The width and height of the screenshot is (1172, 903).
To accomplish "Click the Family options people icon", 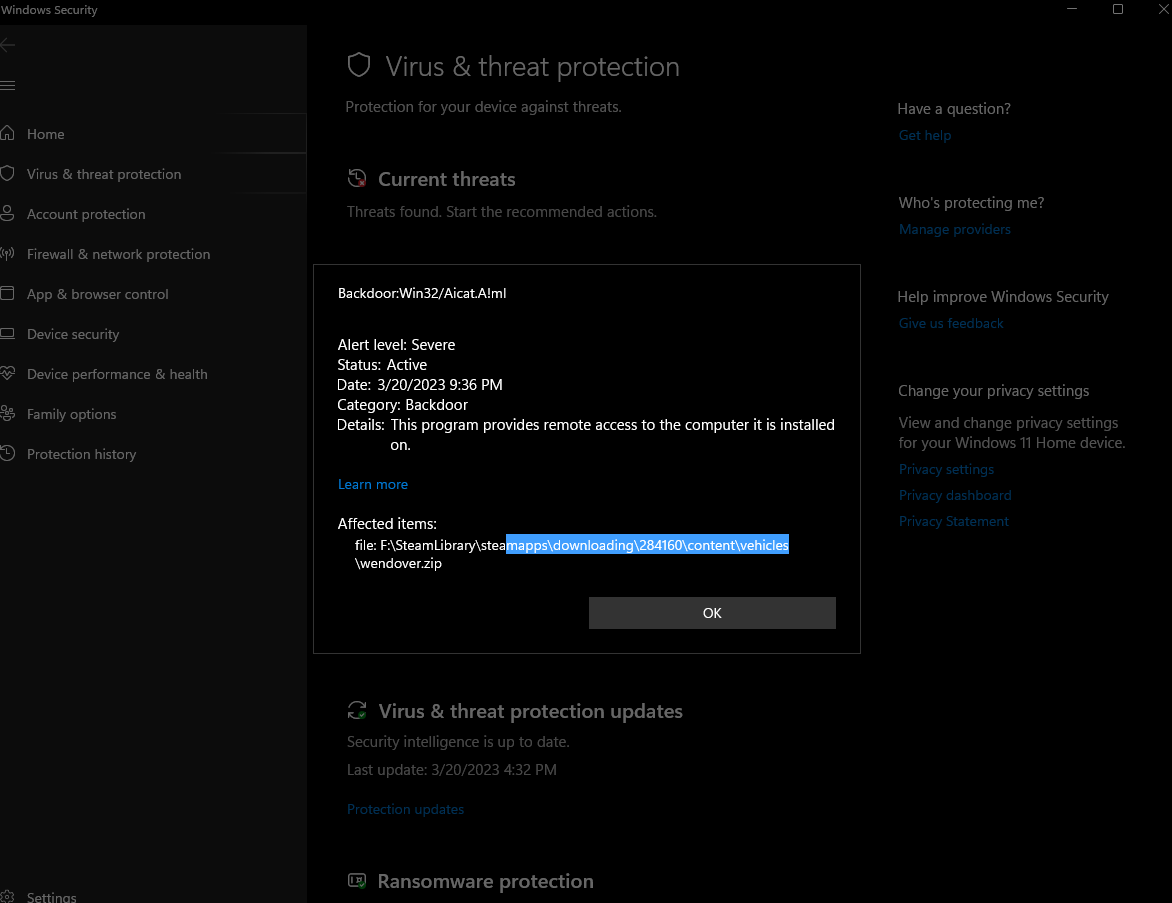I will coord(7,413).
